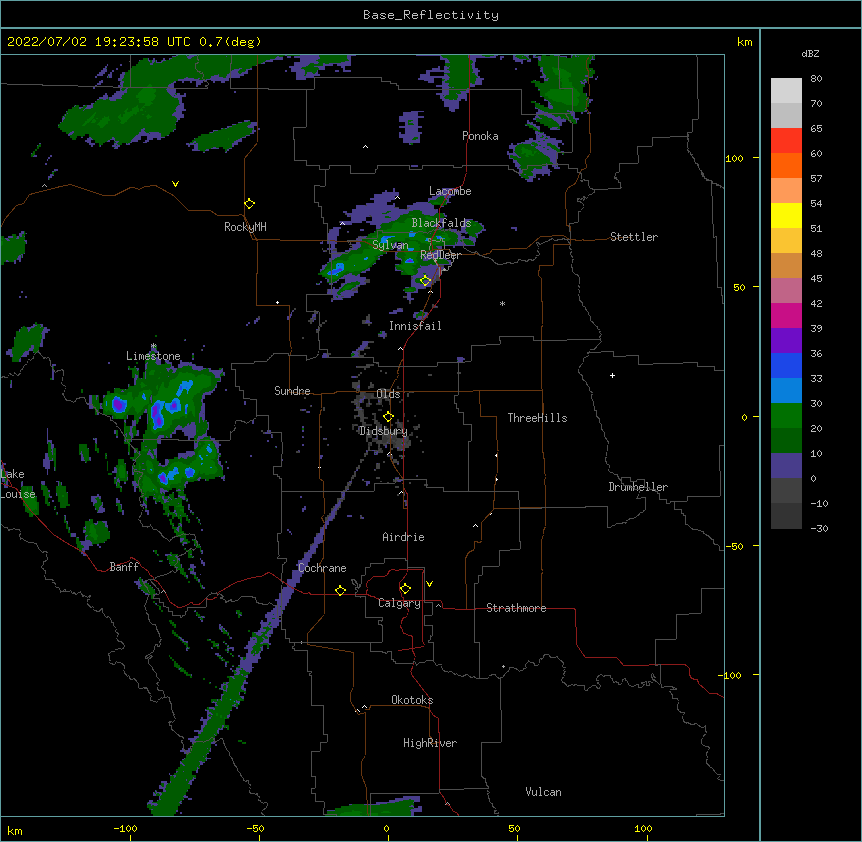The height and width of the screenshot is (842, 862).
Task: Click the RockyMH label
Action: [x=245, y=227]
